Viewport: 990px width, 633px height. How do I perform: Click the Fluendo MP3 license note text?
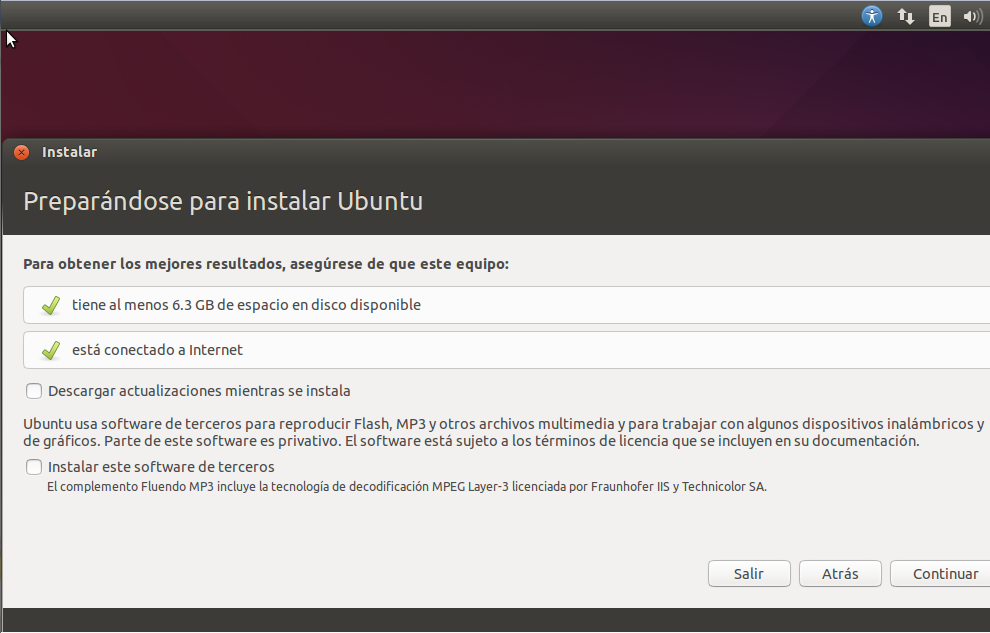tap(407, 487)
